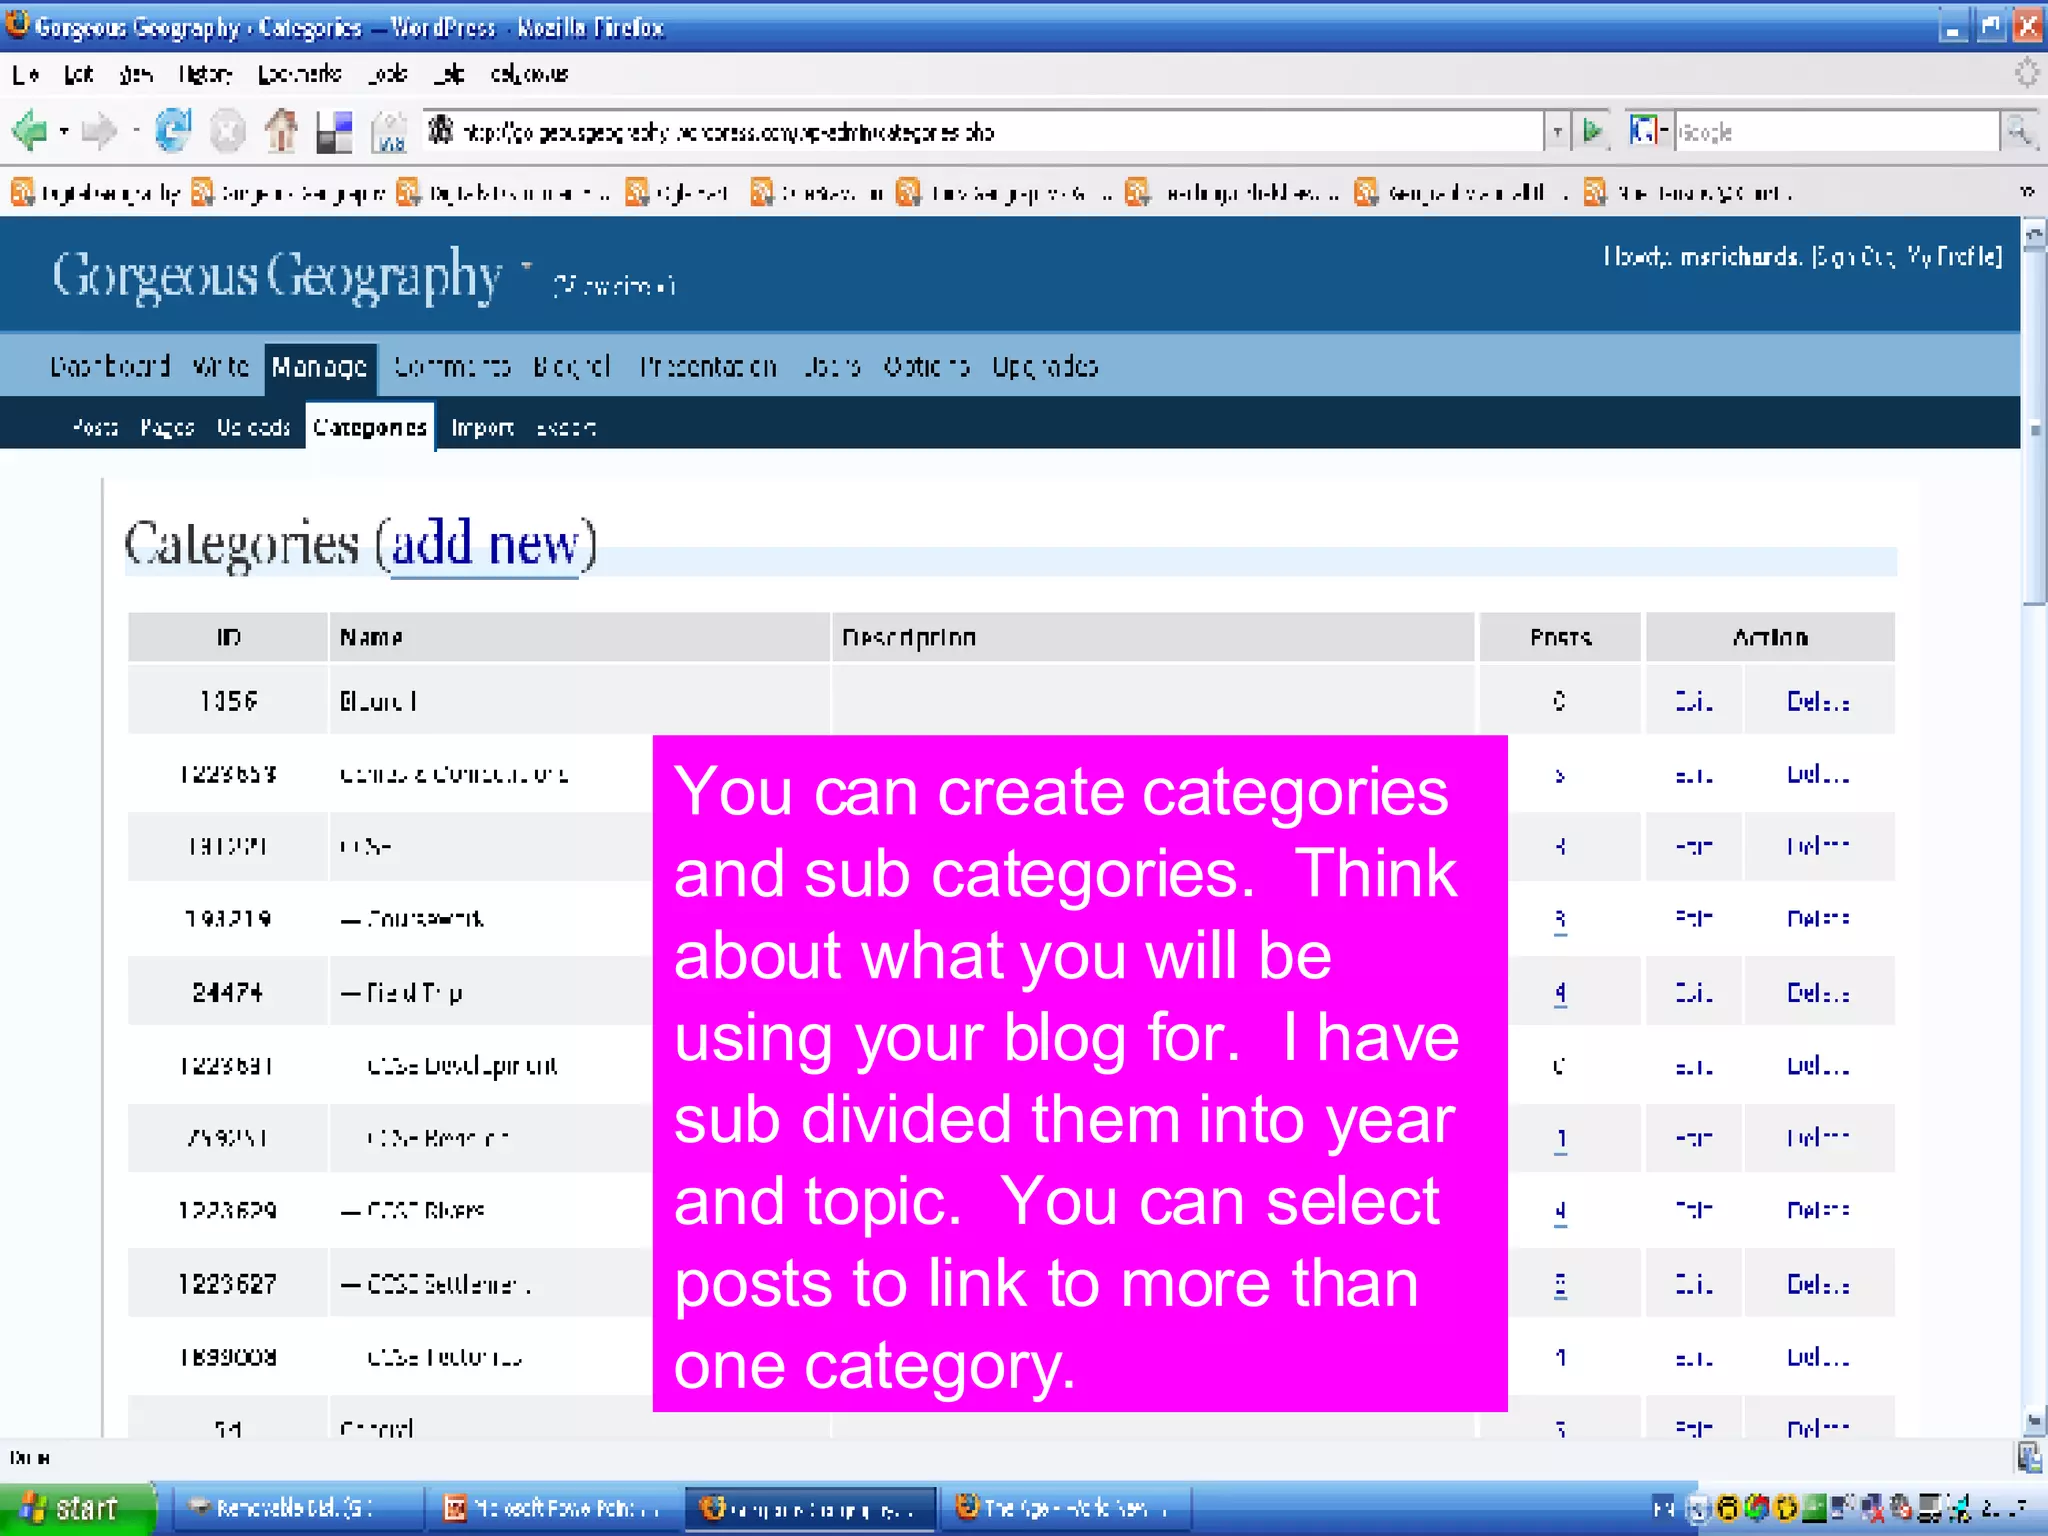Switch to Microsoft PowerPoint taskbar window
The width and height of the screenshot is (2048, 1536).
(554, 1508)
